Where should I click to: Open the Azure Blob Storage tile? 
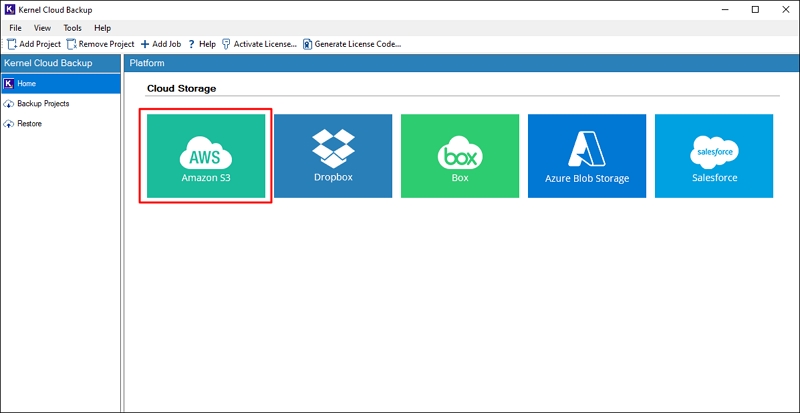pos(587,156)
